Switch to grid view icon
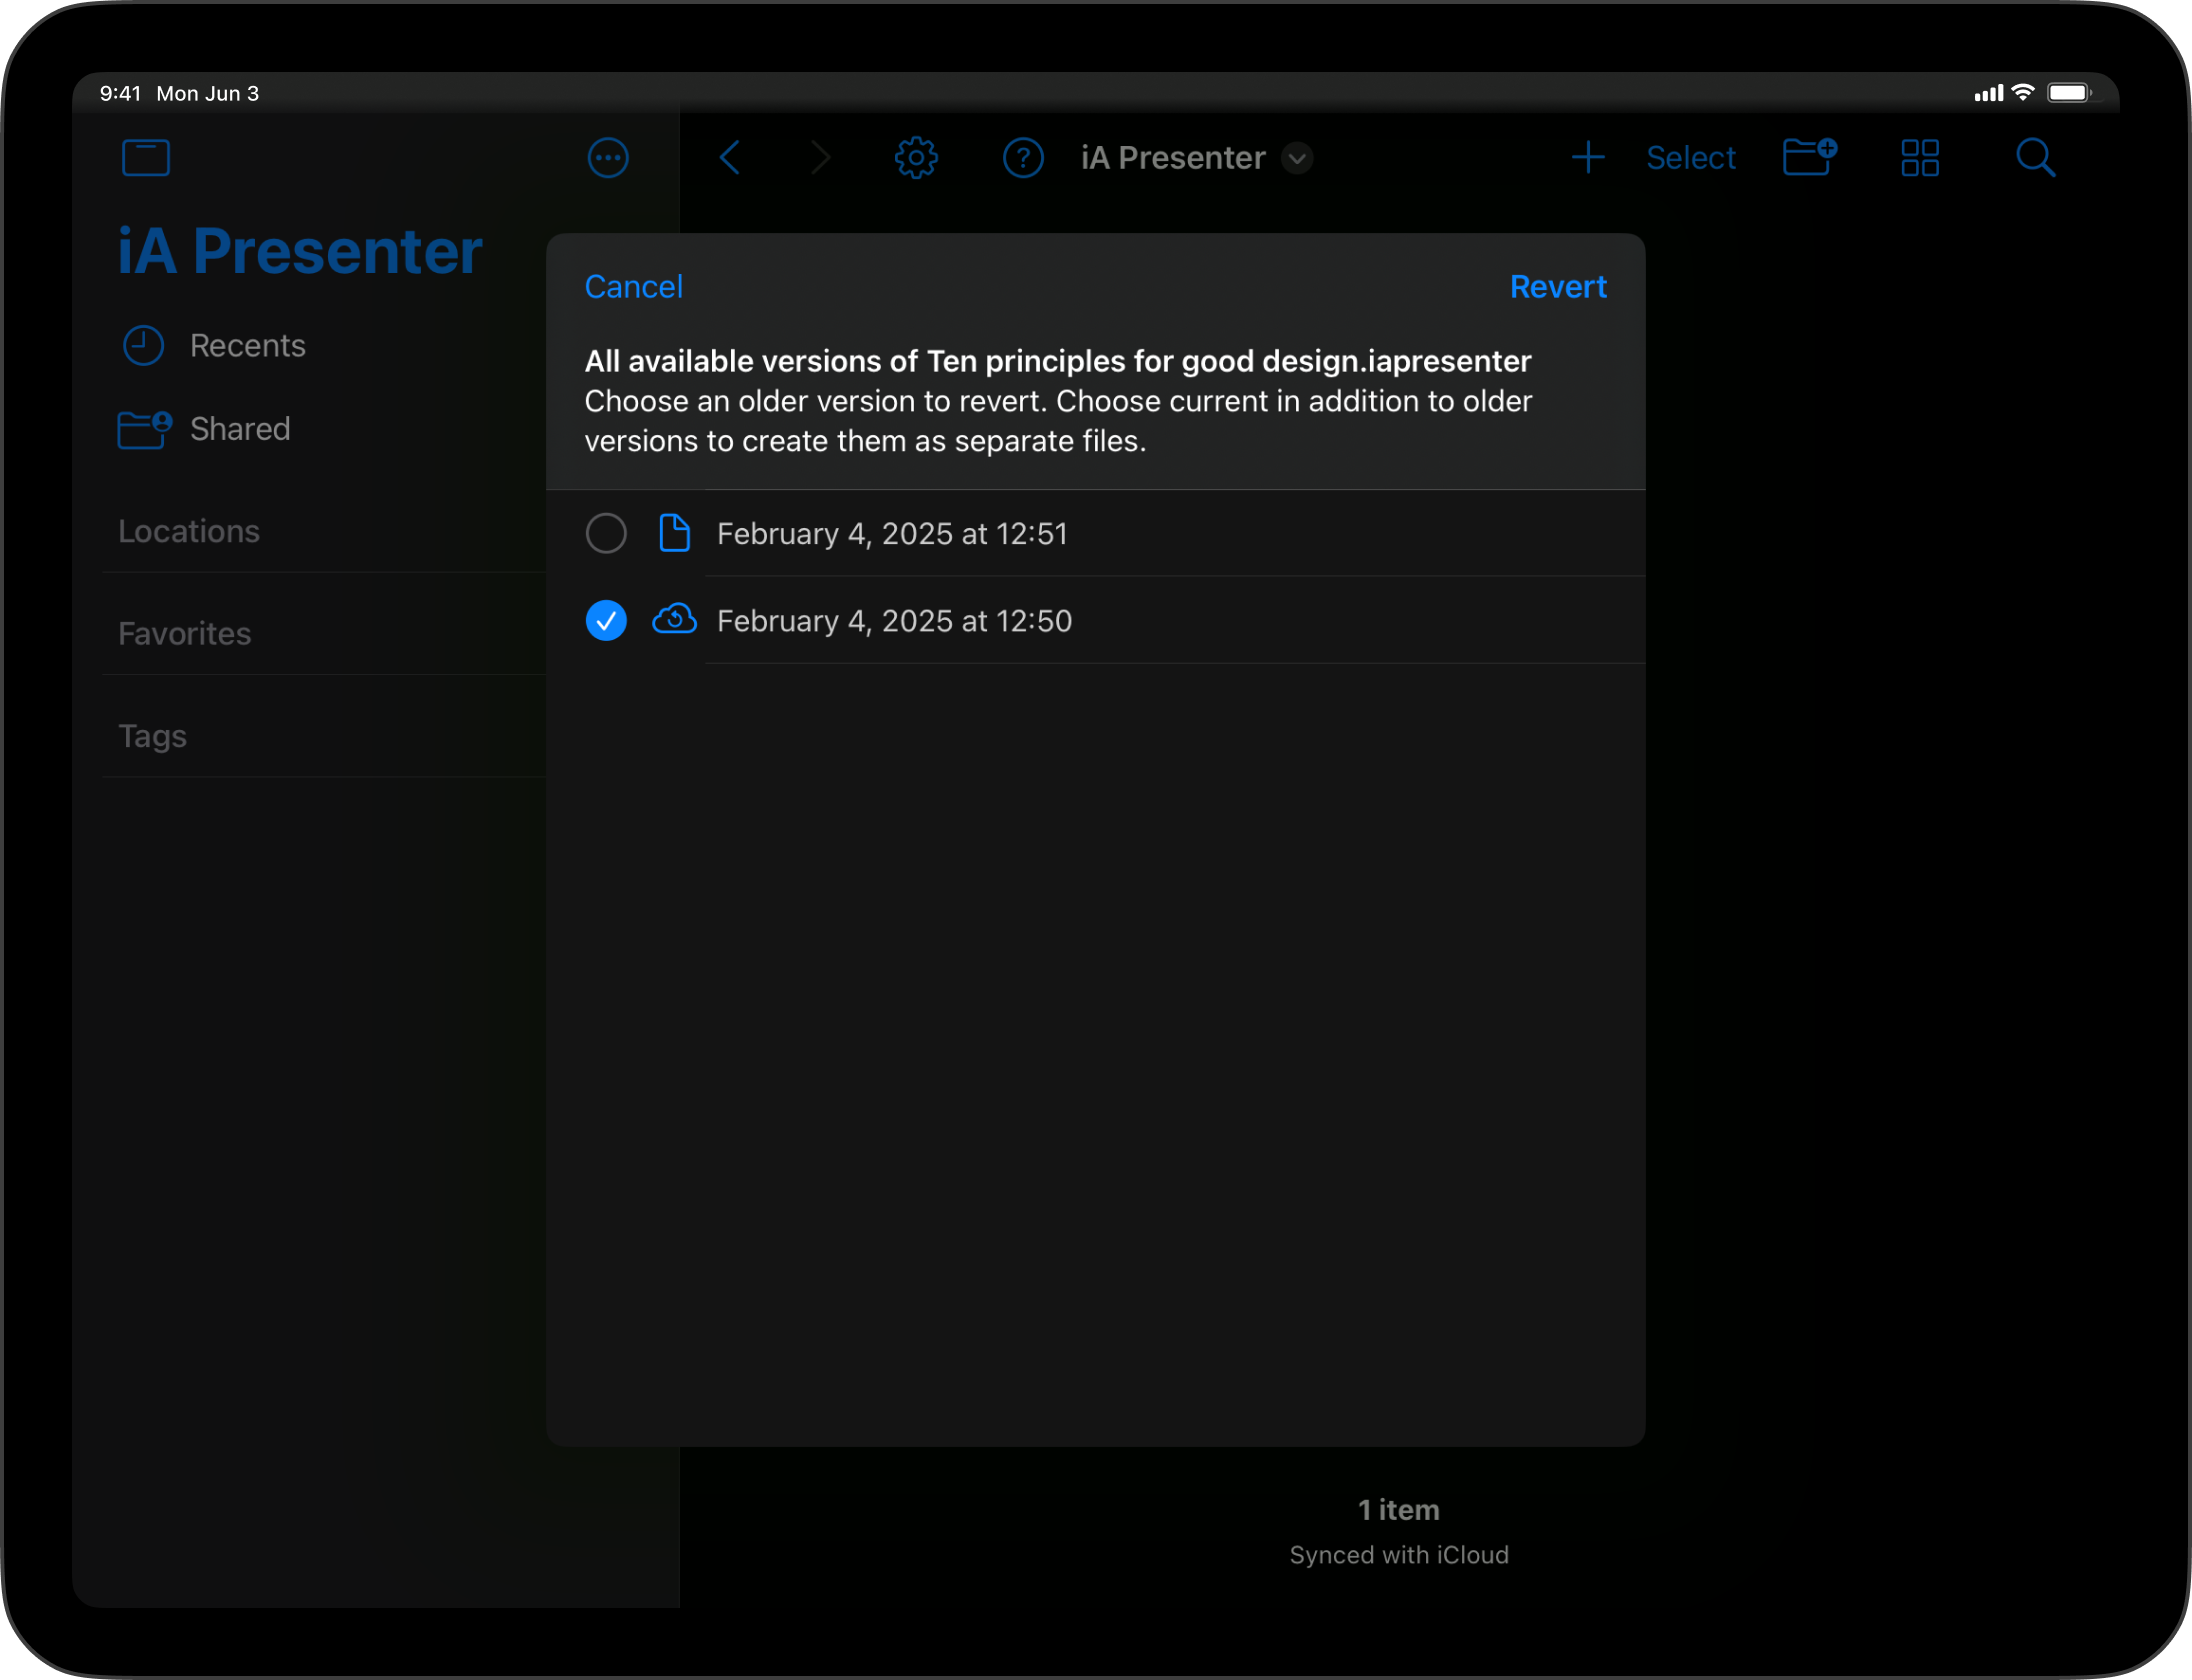Screen dimensions: 2192x1680 (1920, 158)
